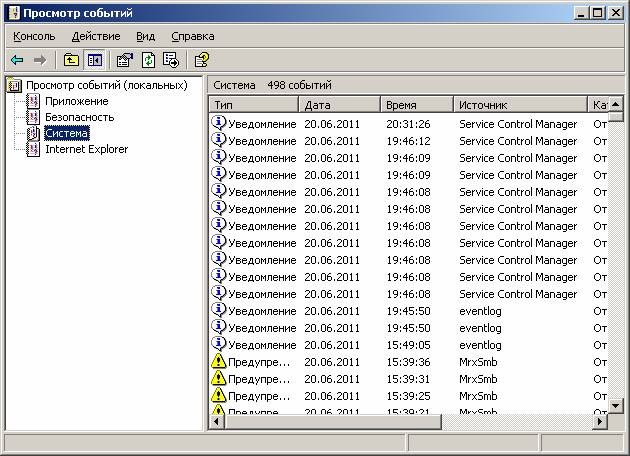Click the Export list toolbar icon

coord(171,60)
